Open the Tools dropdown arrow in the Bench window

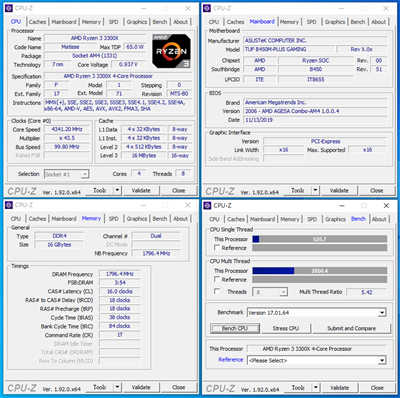[x=315, y=388]
